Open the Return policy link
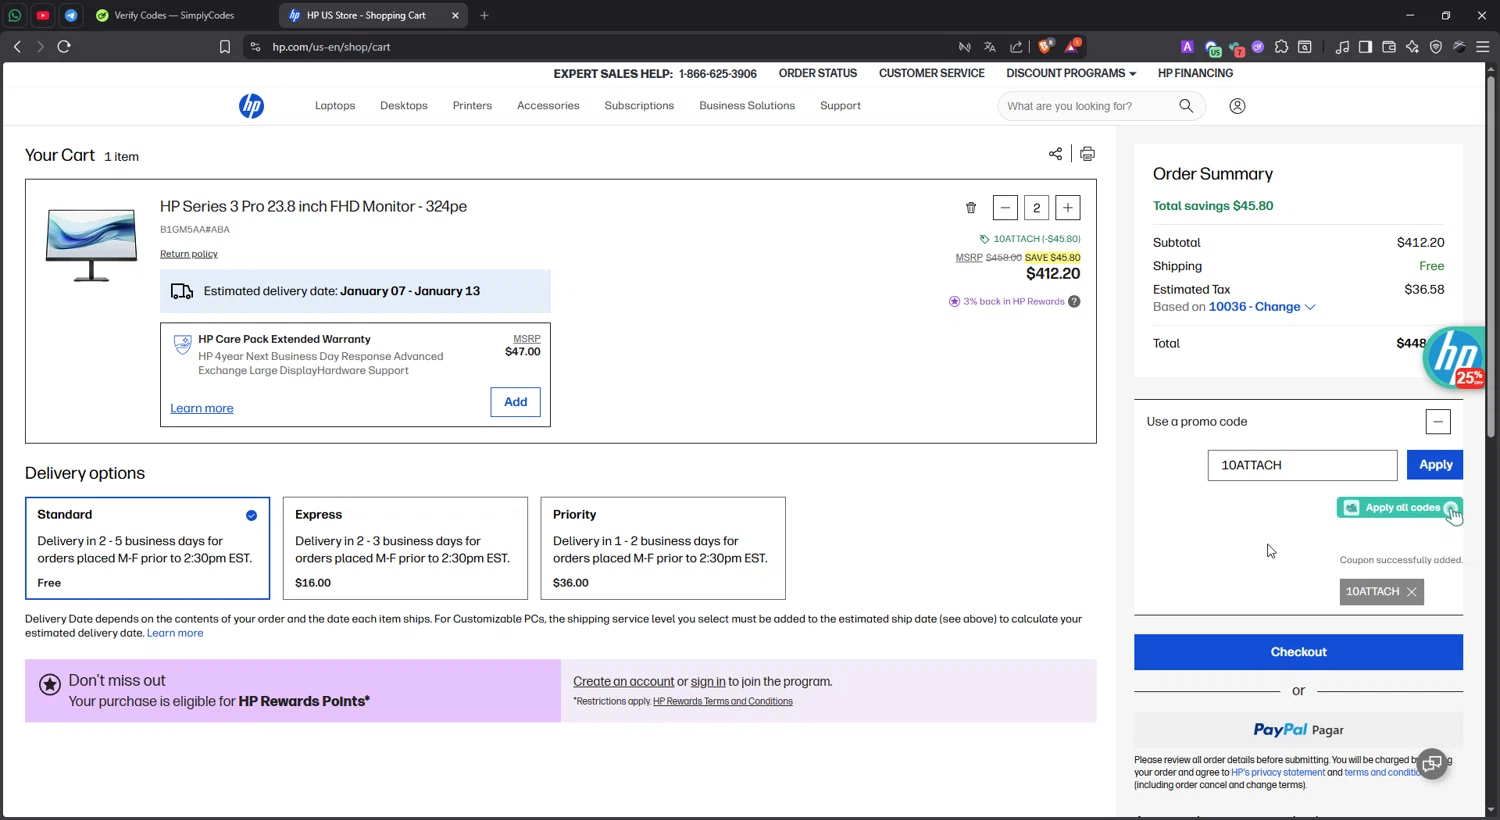The width and height of the screenshot is (1500, 820). click(x=189, y=254)
